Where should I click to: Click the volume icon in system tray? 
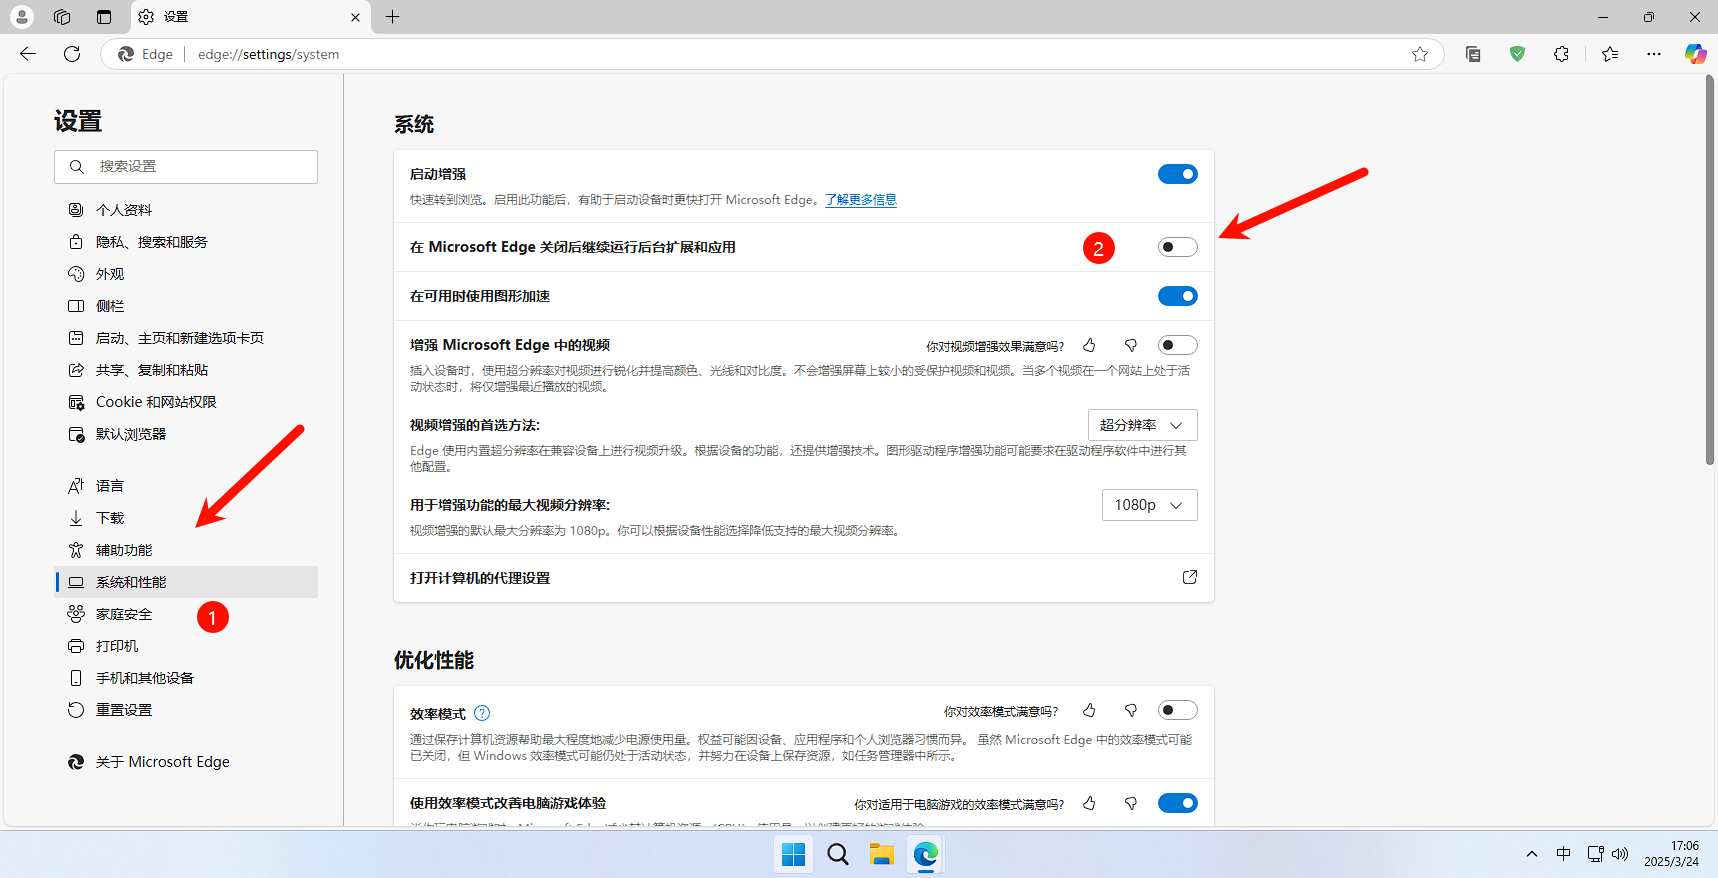pos(1620,854)
